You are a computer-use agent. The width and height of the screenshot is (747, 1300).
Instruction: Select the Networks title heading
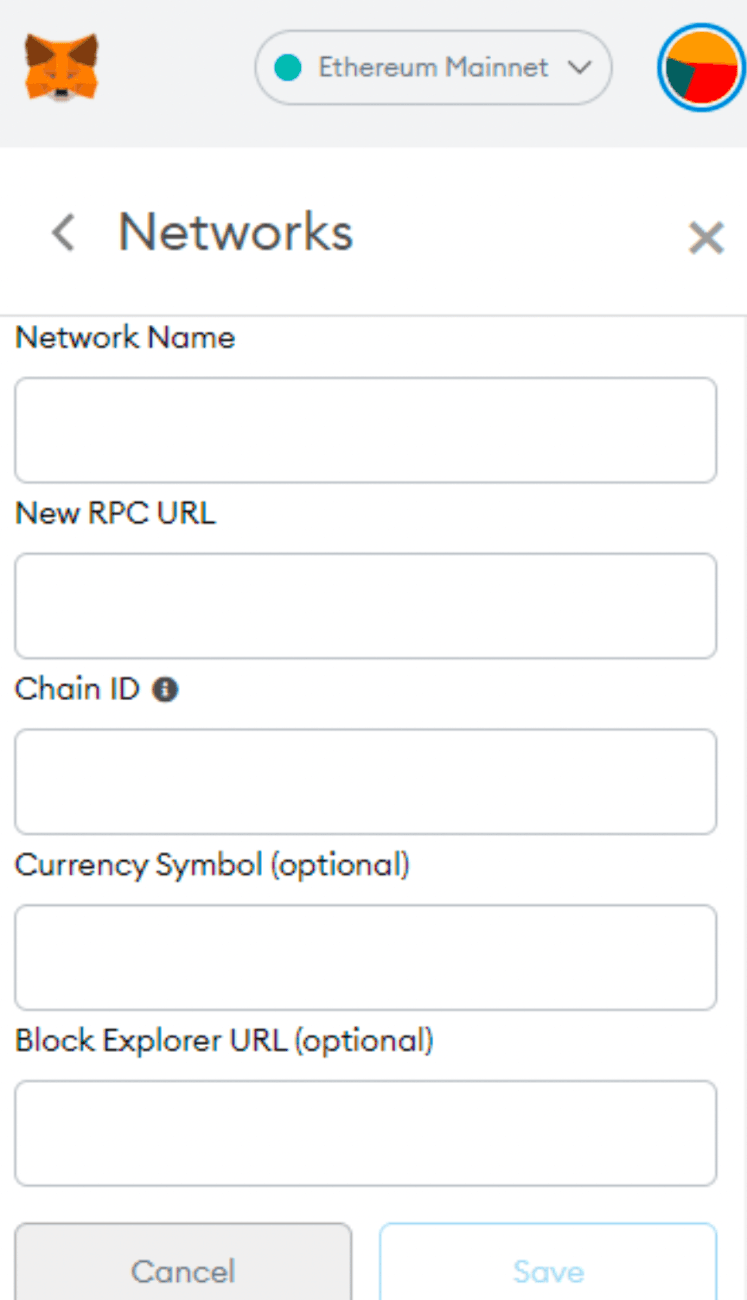pyautogui.click(x=234, y=232)
